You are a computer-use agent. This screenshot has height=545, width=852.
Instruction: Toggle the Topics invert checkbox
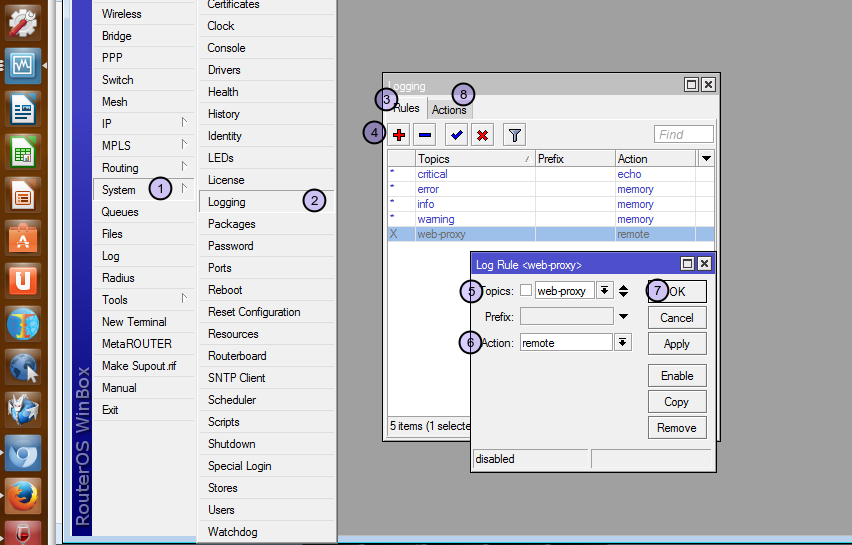(526, 291)
